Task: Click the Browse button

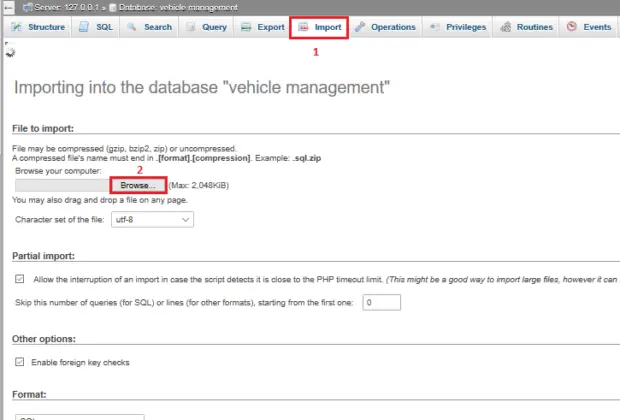Action: coord(138,185)
